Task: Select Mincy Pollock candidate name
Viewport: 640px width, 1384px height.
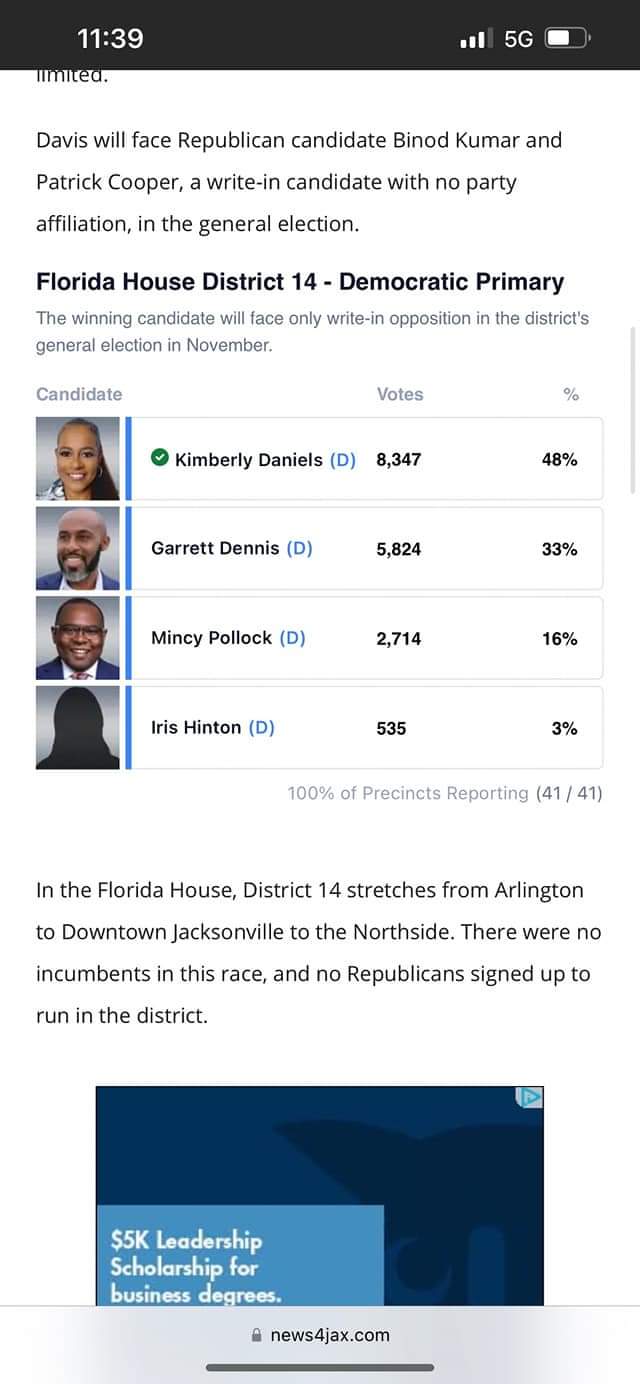Action: pos(211,638)
